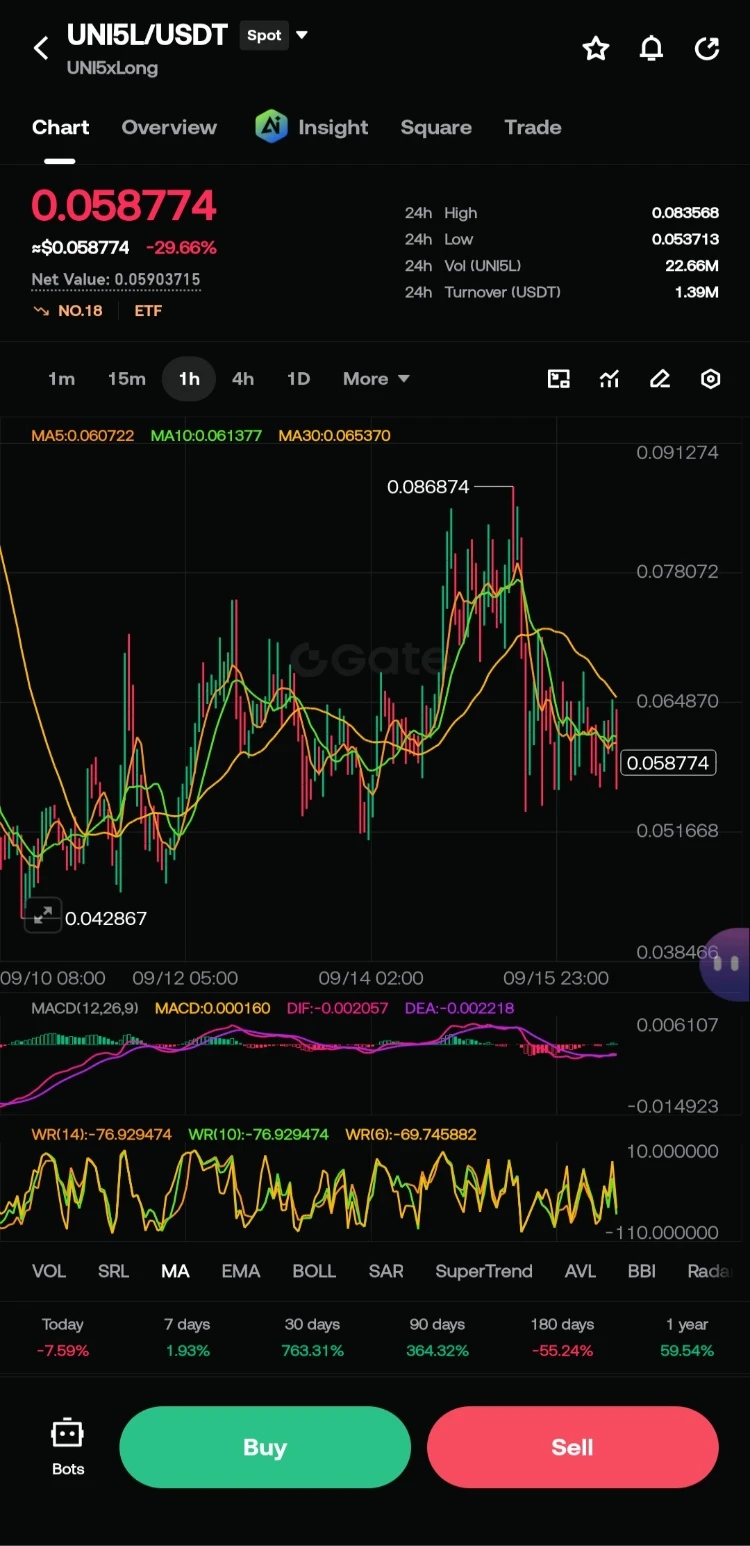750x1546 pixels.
Task: Tap the UNI5L/USDT pair title
Action: pyautogui.click(x=147, y=35)
